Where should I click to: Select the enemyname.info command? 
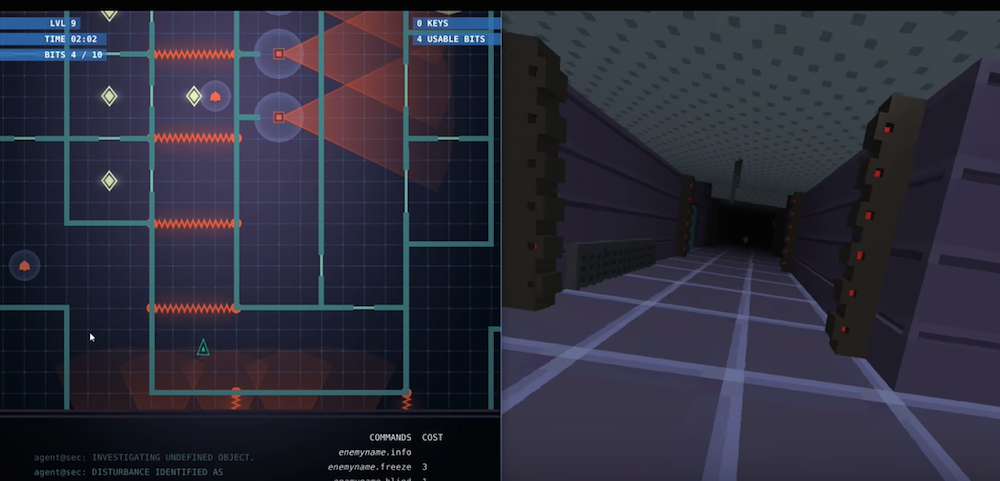374,452
